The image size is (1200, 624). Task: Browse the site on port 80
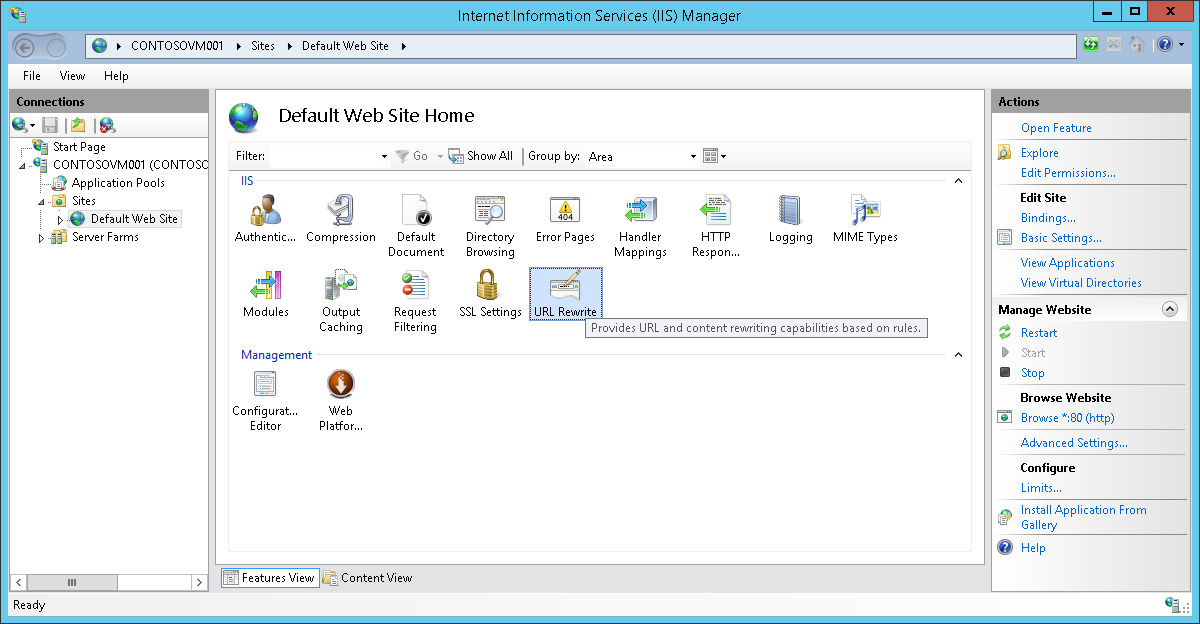coord(1067,418)
